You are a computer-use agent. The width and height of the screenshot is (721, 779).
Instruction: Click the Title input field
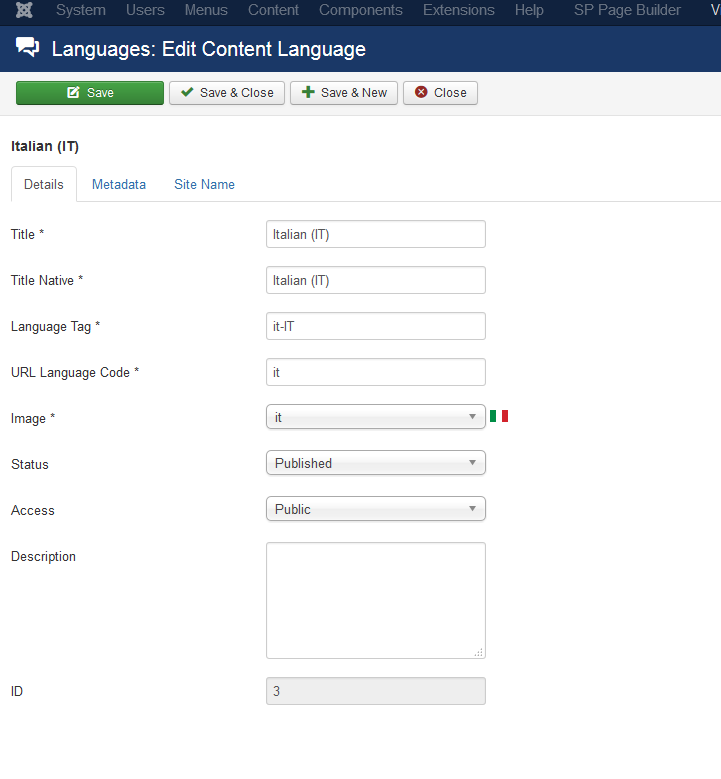tap(375, 234)
